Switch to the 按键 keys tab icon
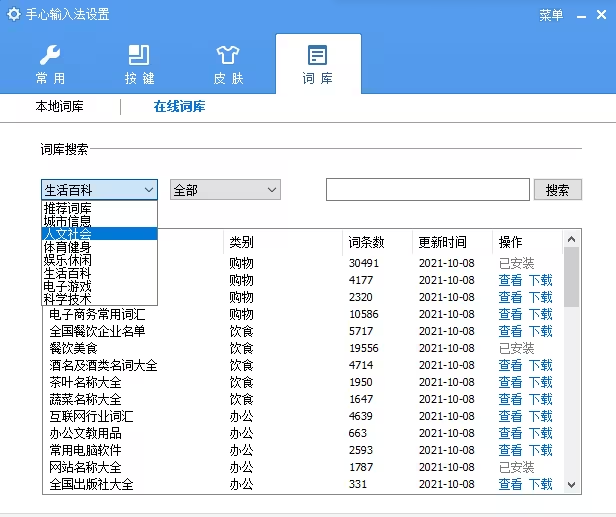Image resolution: width=616 pixels, height=517 pixels. coord(139,64)
